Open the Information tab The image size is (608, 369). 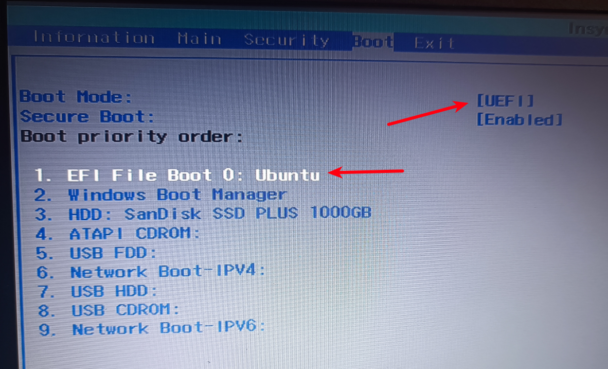point(94,38)
